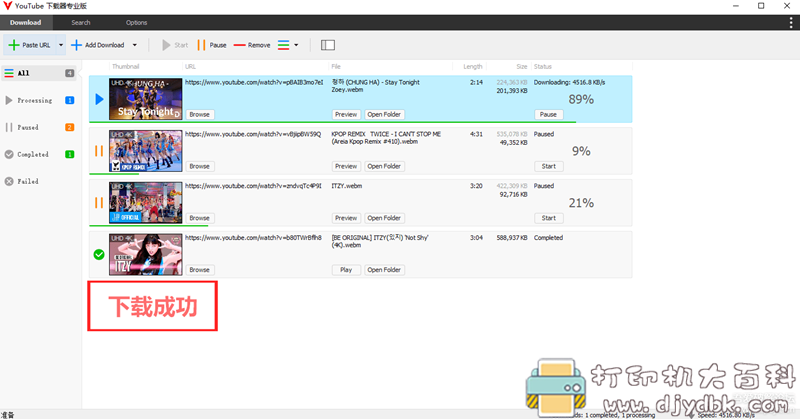Viewport: 800px width, 419px height.
Task: Open the TWICE KPOP REMIX thumbnail
Action: click(145, 151)
